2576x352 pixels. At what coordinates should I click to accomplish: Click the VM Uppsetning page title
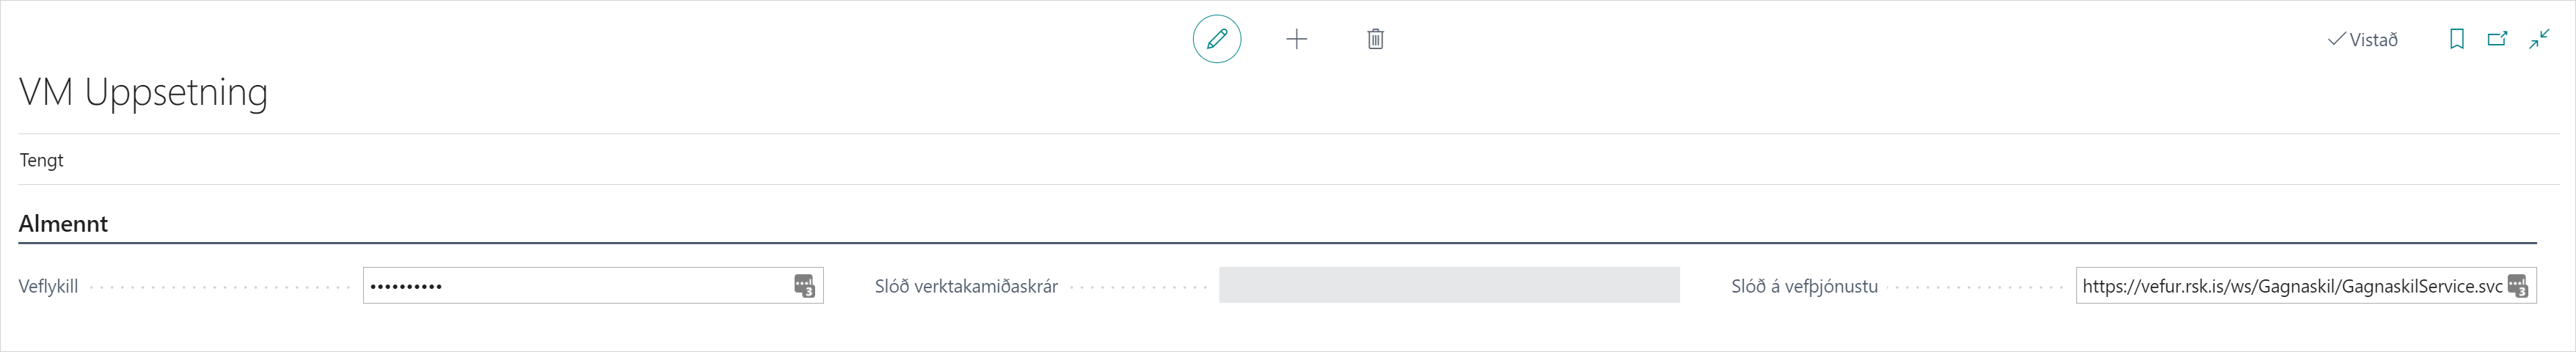(144, 92)
